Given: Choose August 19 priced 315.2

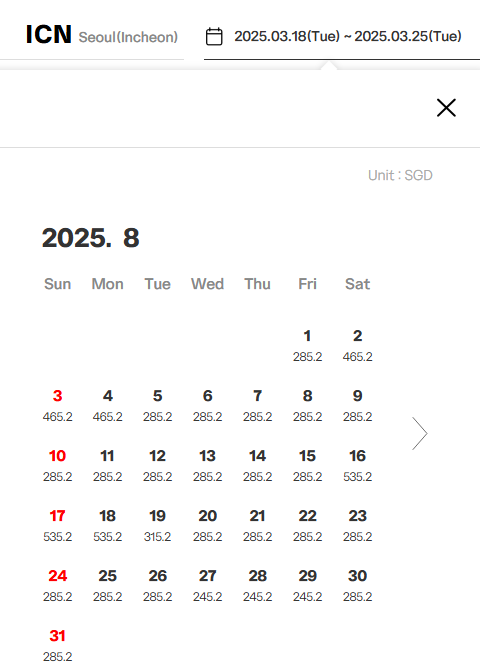Looking at the screenshot, I should coord(157,525).
